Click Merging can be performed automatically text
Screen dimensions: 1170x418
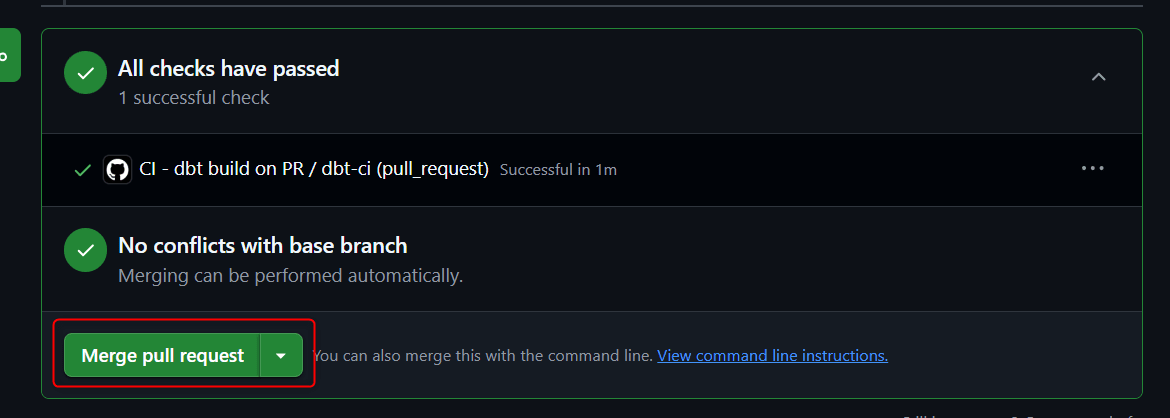[x=290, y=275]
